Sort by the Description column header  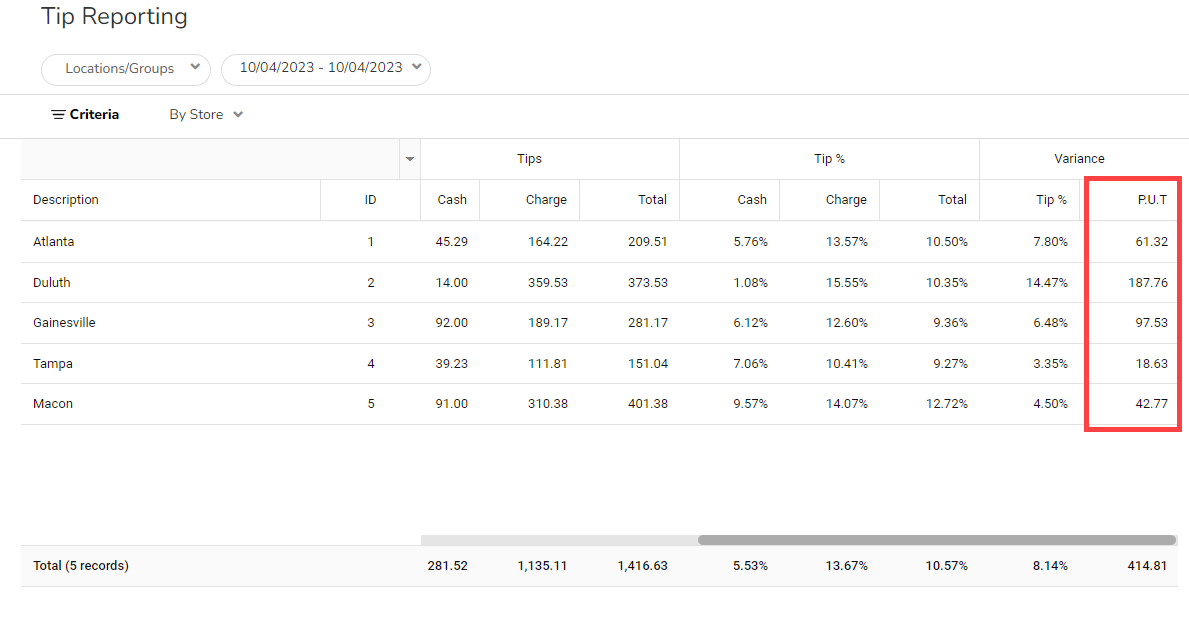click(x=66, y=200)
